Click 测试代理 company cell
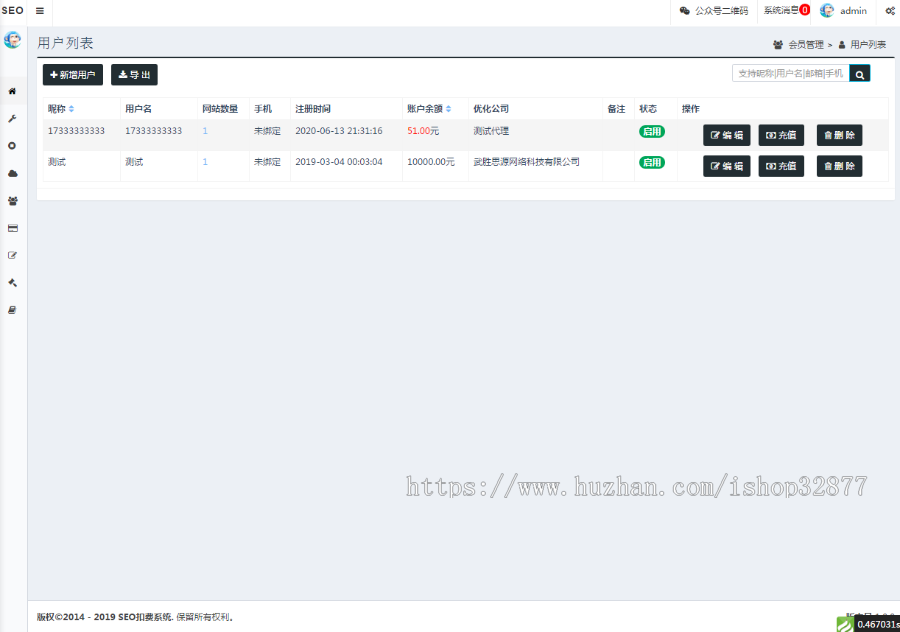Screen dimensions: 900x632 491,131
